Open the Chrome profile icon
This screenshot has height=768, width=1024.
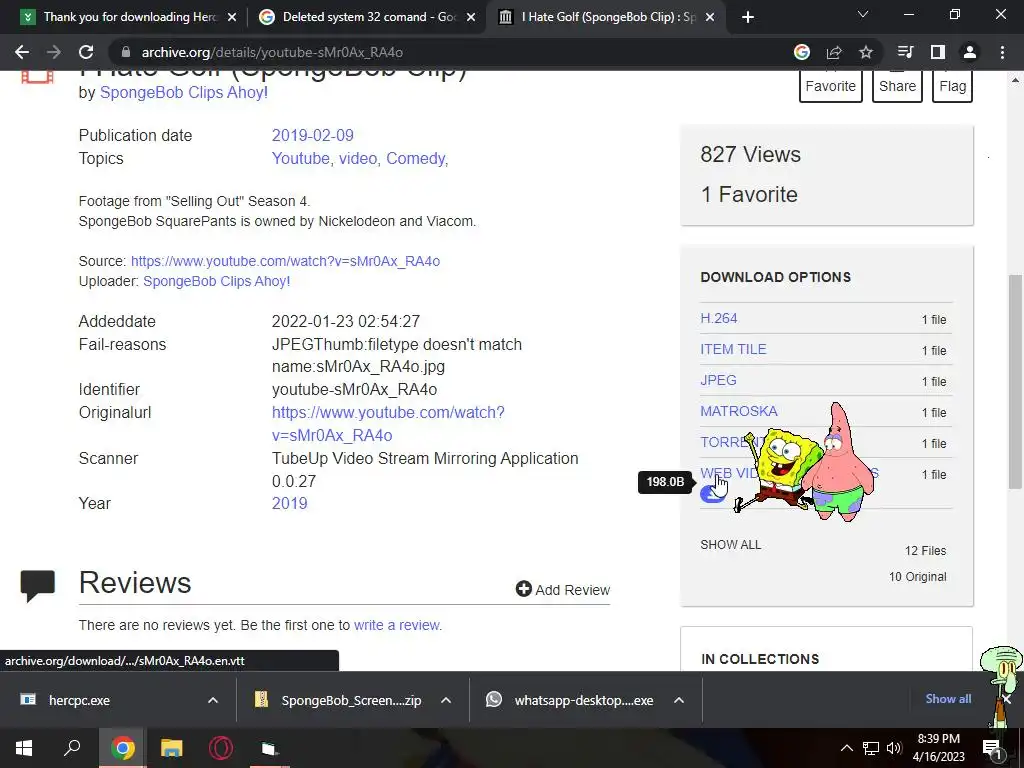tap(970, 52)
